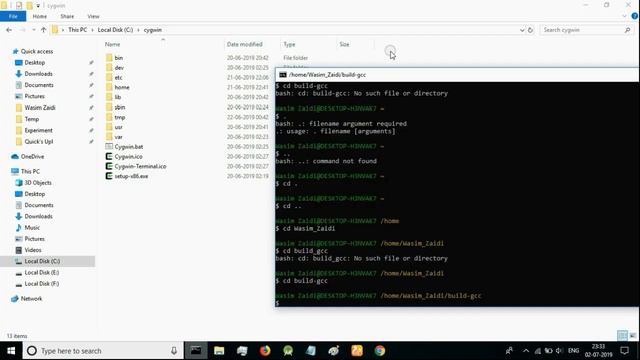This screenshot has width=640, height=360.
Task: Select the etc folder
Action: [118, 77]
